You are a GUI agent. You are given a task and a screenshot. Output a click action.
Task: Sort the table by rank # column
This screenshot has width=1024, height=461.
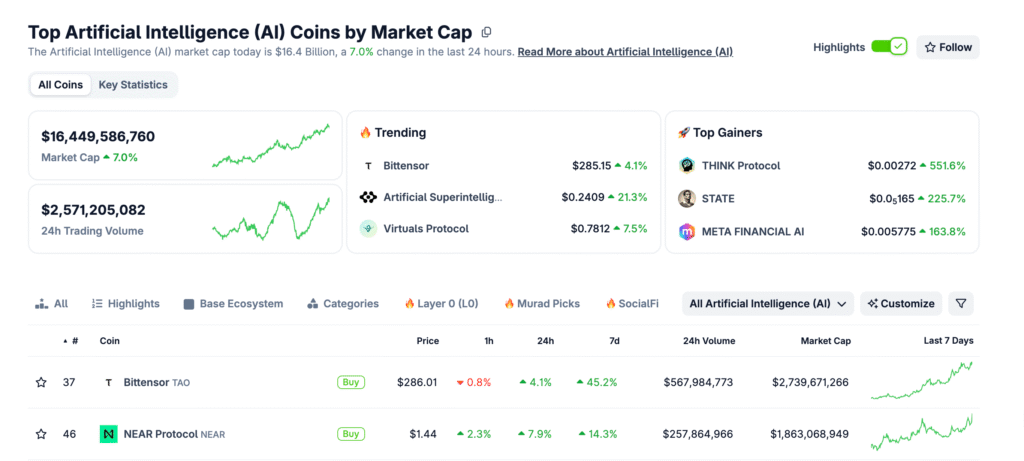click(x=71, y=341)
